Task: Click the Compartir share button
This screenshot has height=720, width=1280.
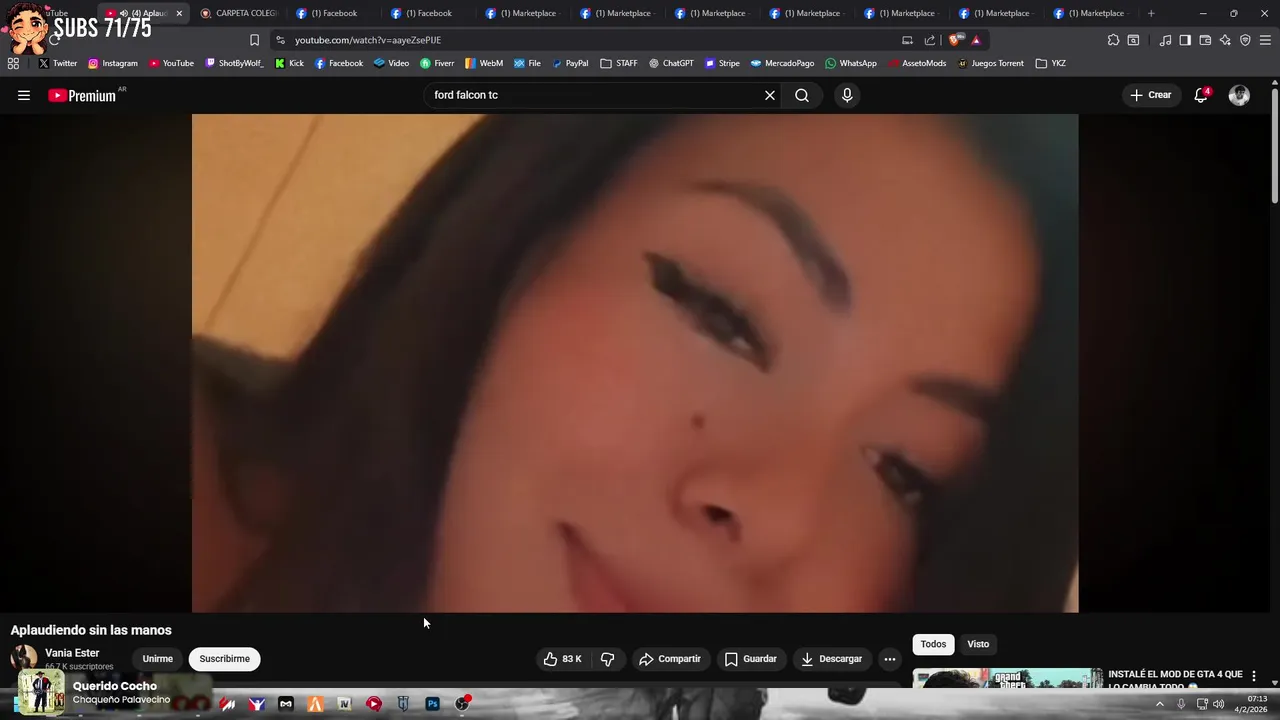Action: pos(670,659)
